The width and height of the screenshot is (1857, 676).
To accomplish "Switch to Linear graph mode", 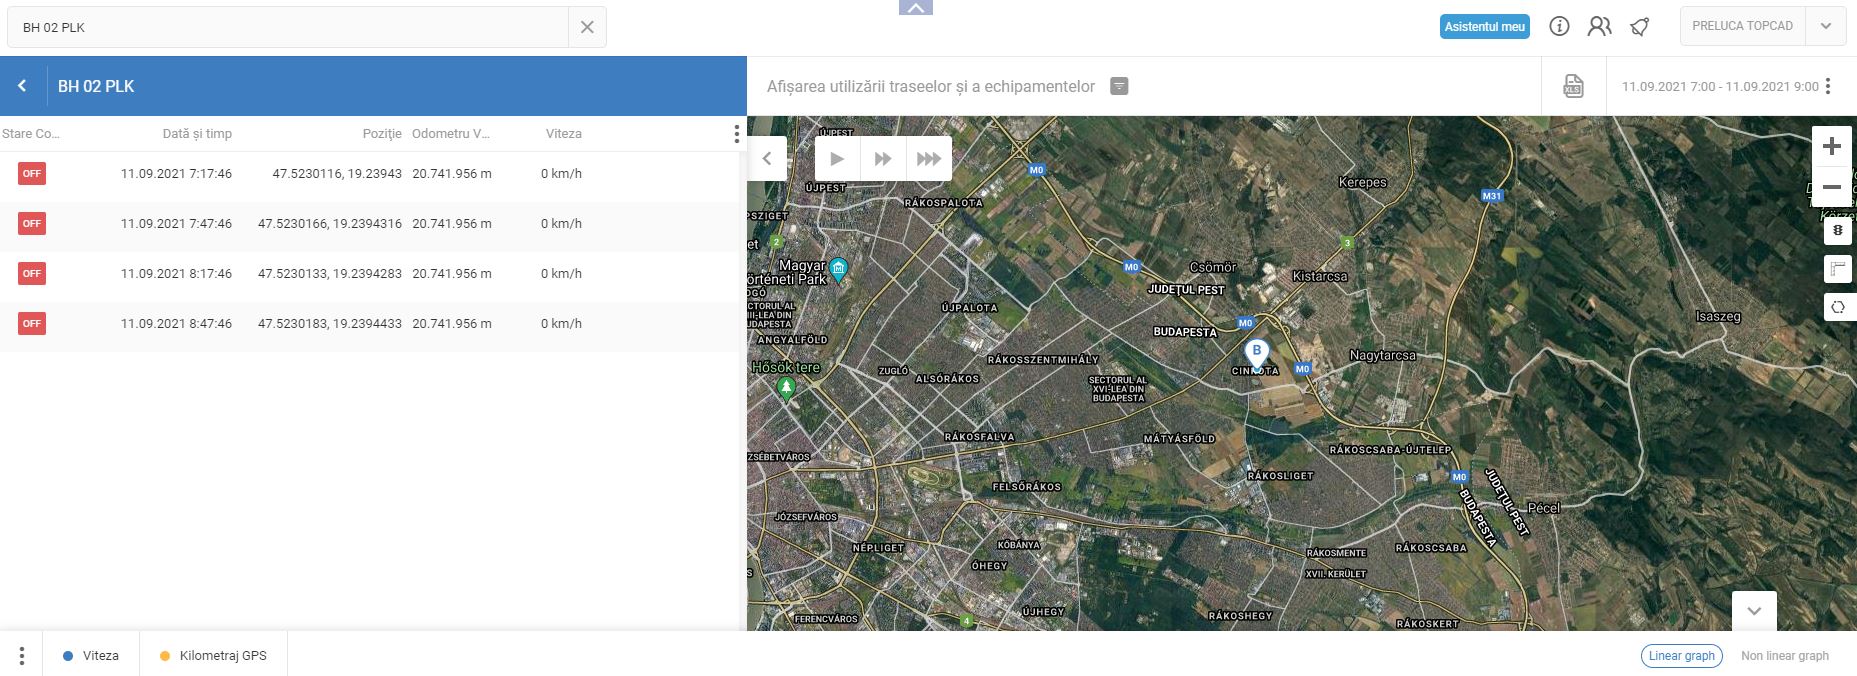I will click(x=1681, y=656).
